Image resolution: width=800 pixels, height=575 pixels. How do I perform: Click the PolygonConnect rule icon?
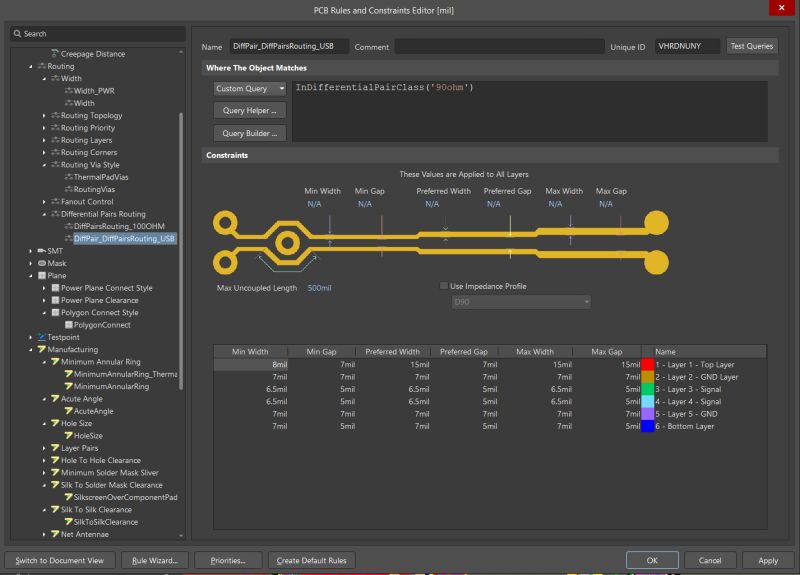pyautogui.click(x=68, y=325)
